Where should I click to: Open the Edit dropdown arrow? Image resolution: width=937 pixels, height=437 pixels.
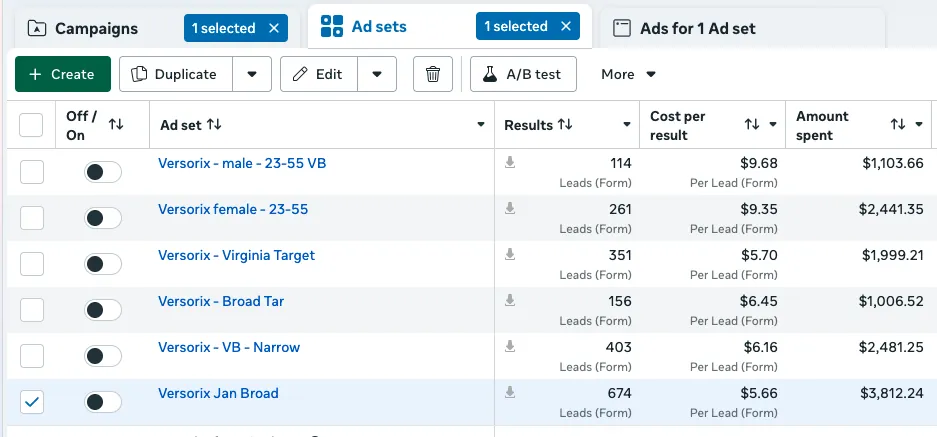[x=376, y=74]
